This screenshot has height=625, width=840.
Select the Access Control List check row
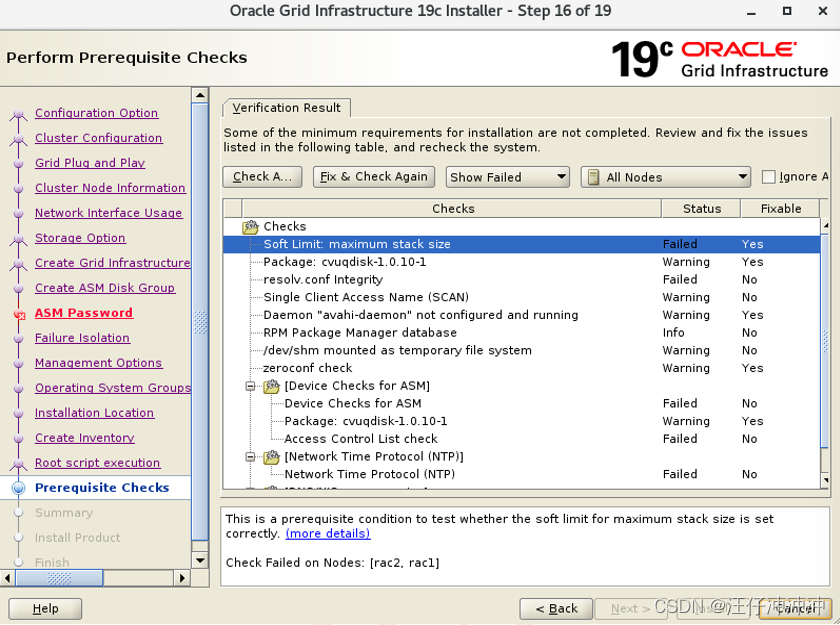point(521,439)
